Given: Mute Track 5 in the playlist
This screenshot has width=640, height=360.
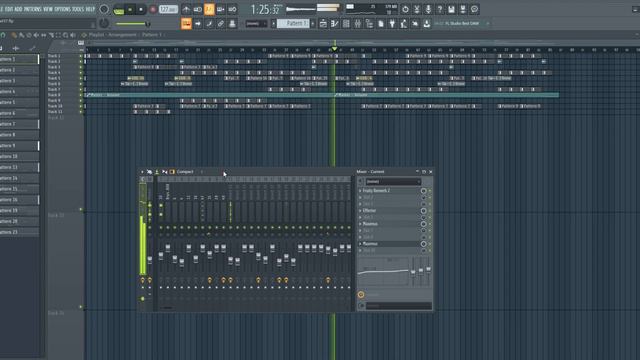Looking at the screenshot, I should point(81,78).
